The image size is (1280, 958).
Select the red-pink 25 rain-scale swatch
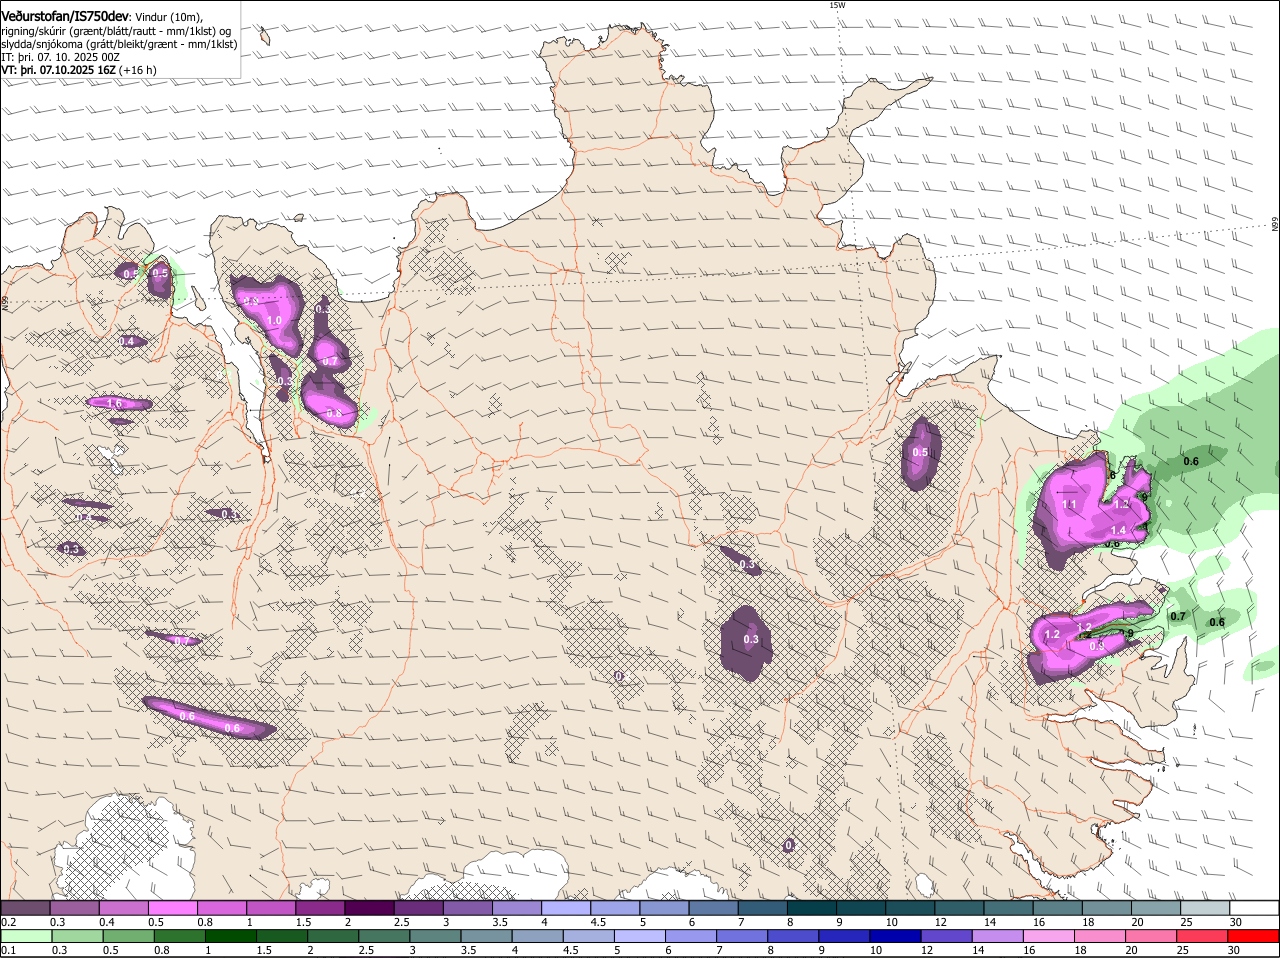click(1203, 936)
